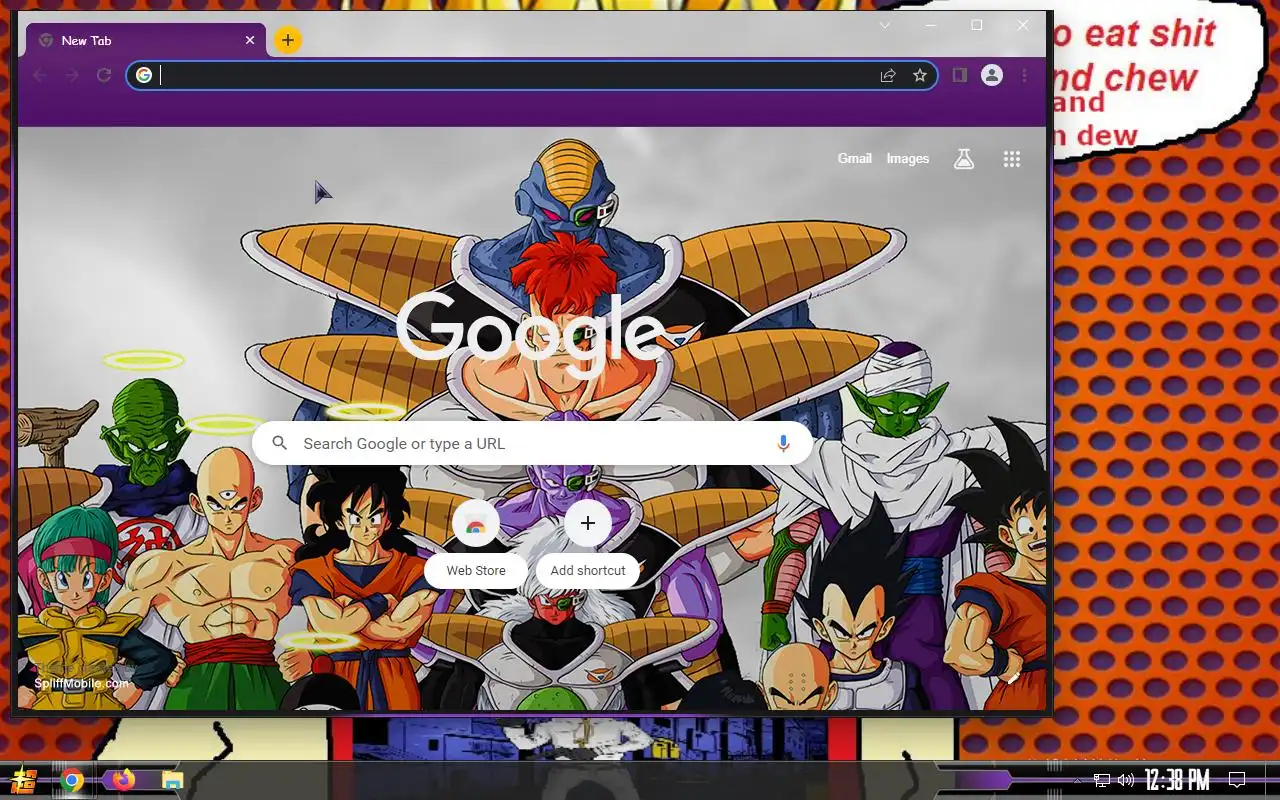The width and height of the screenshot is (1280, 800).
Task: Open the profile avatar menu
Action: [x=992, y=75]
